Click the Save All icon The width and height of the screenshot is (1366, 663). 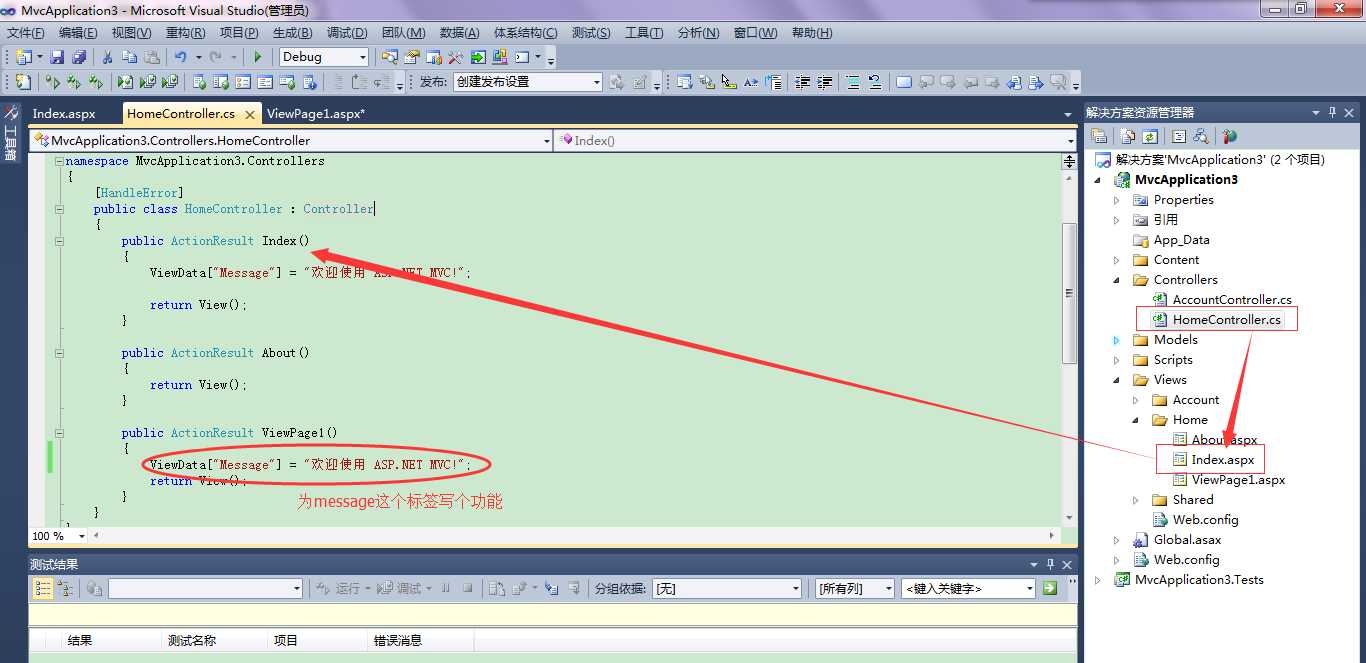tap(78, 57)
